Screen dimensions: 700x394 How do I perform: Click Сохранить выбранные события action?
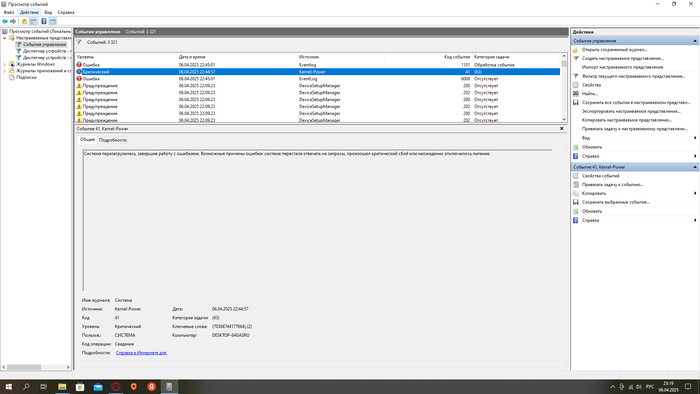(x=616, y=202)
